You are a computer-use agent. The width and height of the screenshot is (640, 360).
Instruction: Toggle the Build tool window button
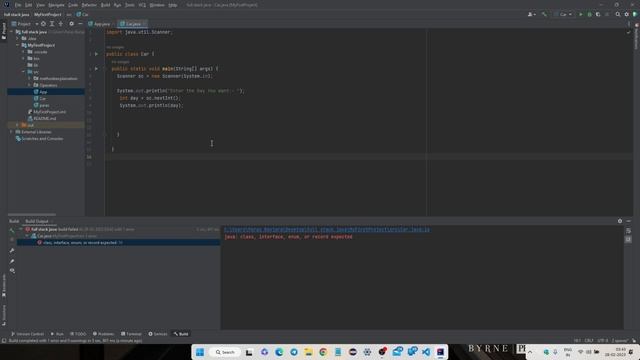tap(181, 334)
